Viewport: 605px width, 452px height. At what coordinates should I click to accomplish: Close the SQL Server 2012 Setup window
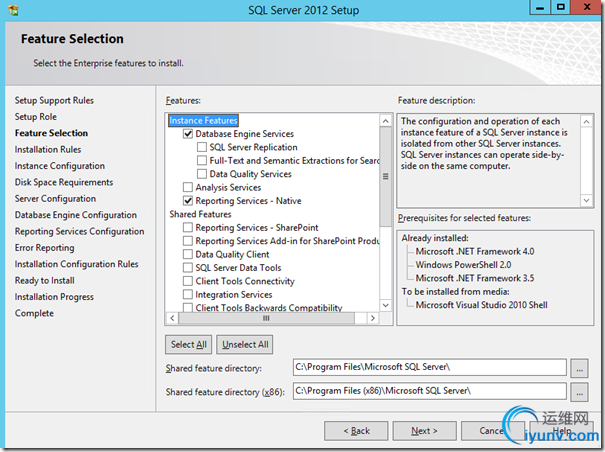pyautogui.click(x=587, y=7)
